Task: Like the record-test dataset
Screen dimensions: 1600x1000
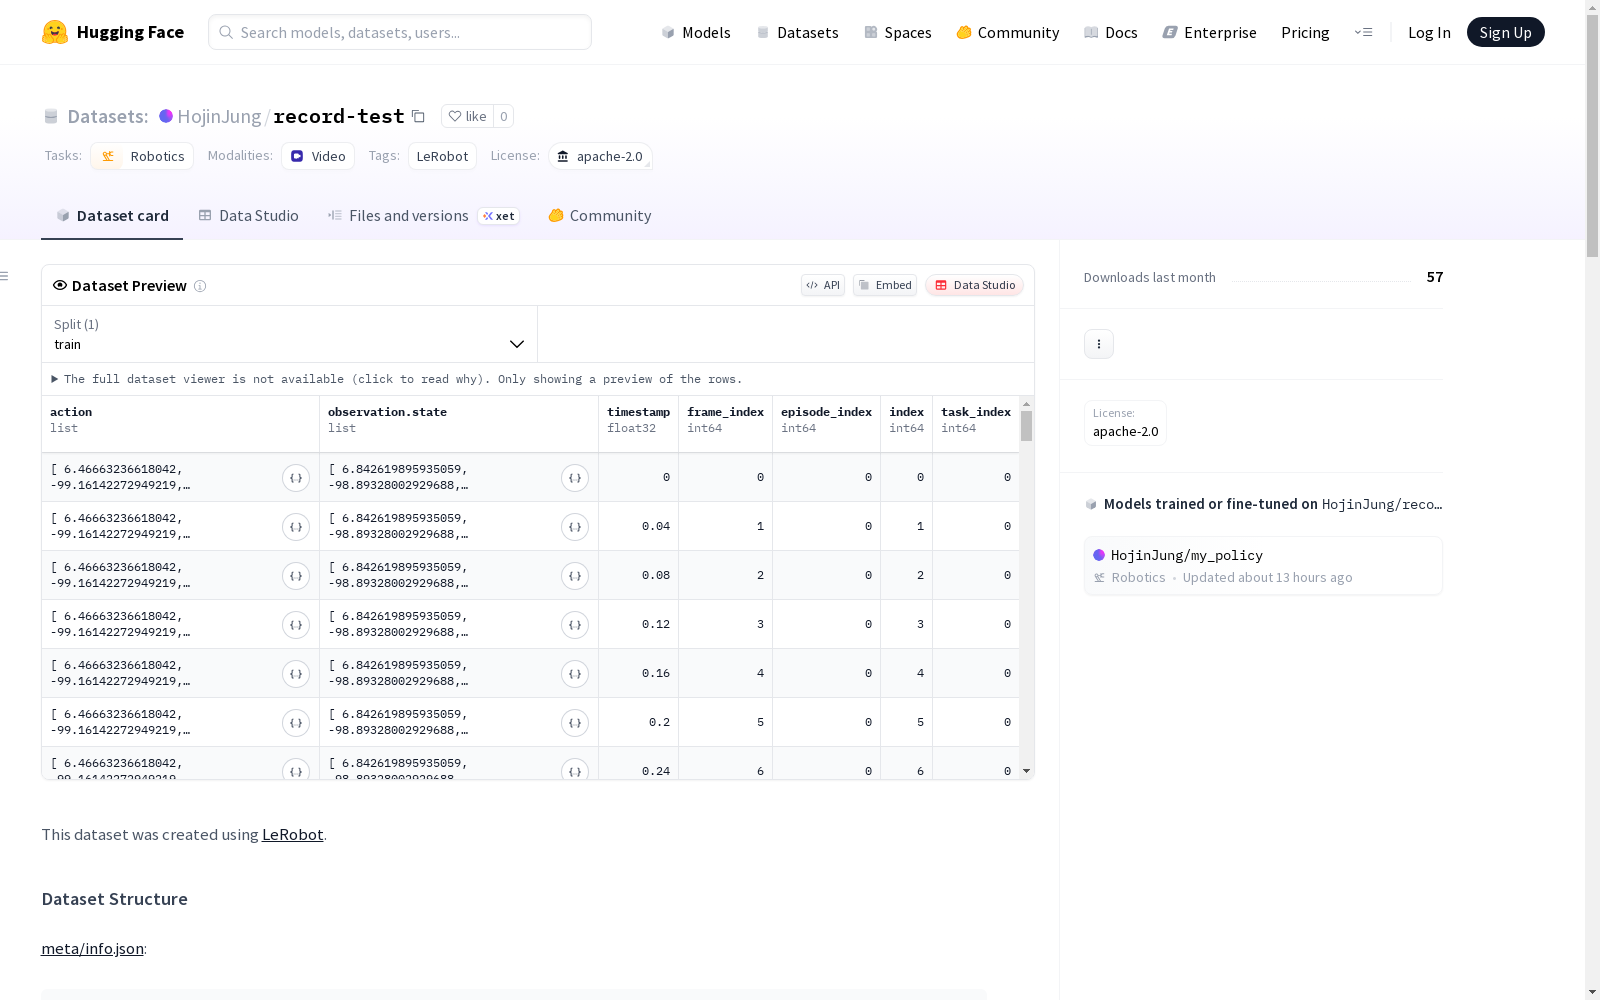Action: (x=467, y=116)
